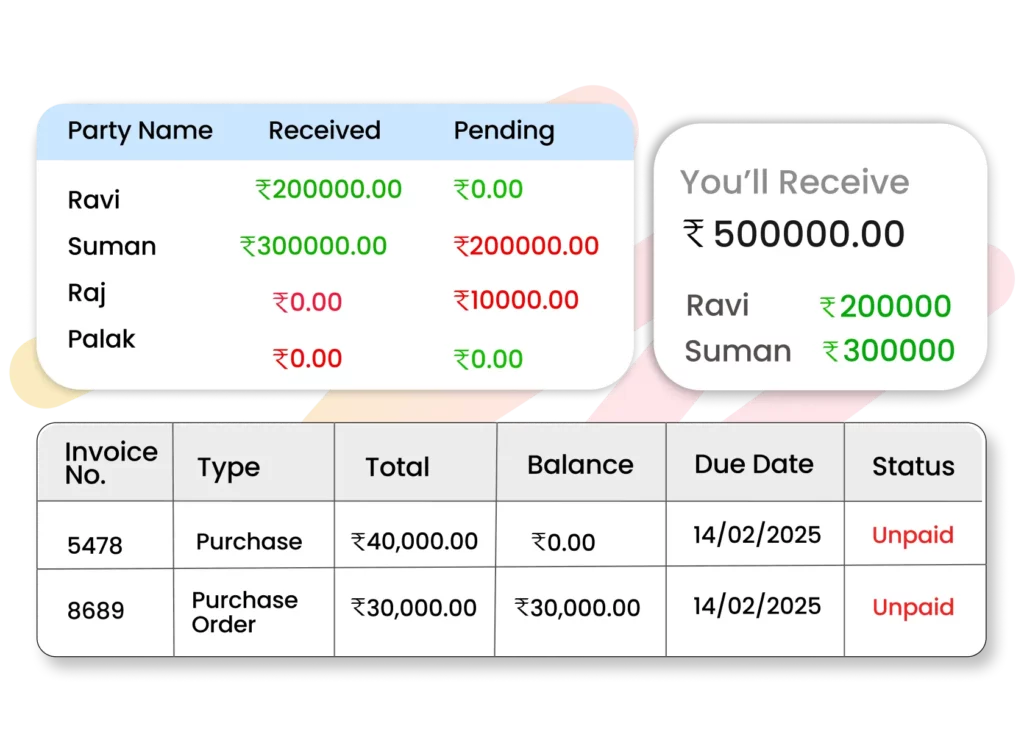Sort invoices by the Type column header
Image resolution: width=1024 pixels, height=744 pixels.
[228, 467]
